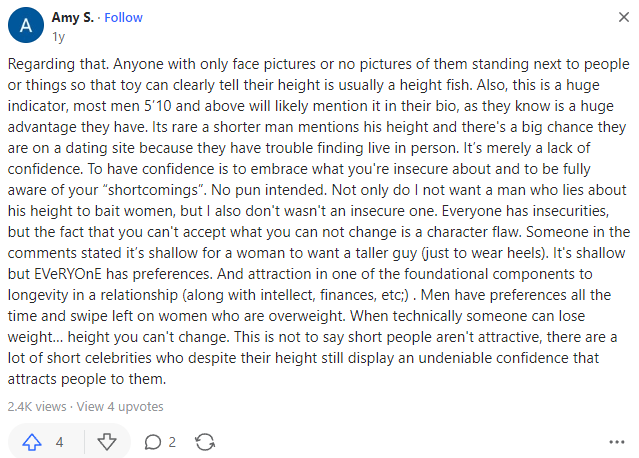Click the final line attracts people to them
This screenshot has height=458, width=639.
click(x=87, y=379)
